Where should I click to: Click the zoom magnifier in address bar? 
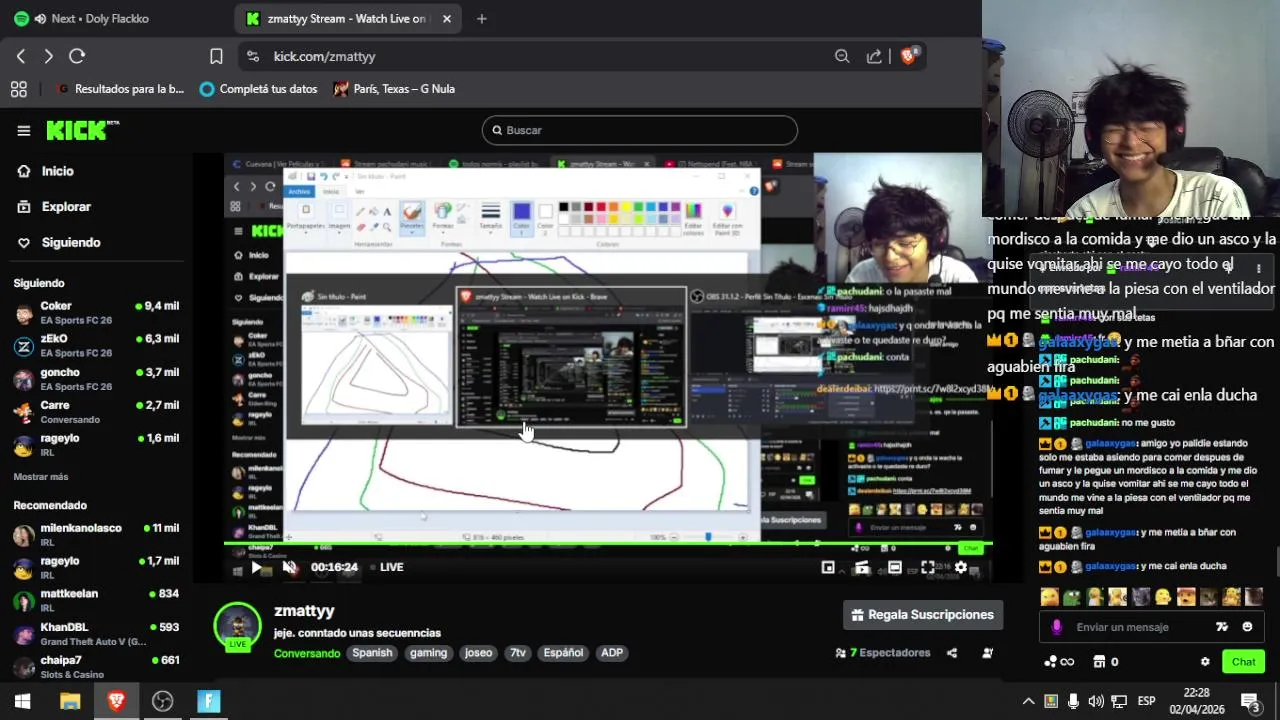click(x=842, y=57)
